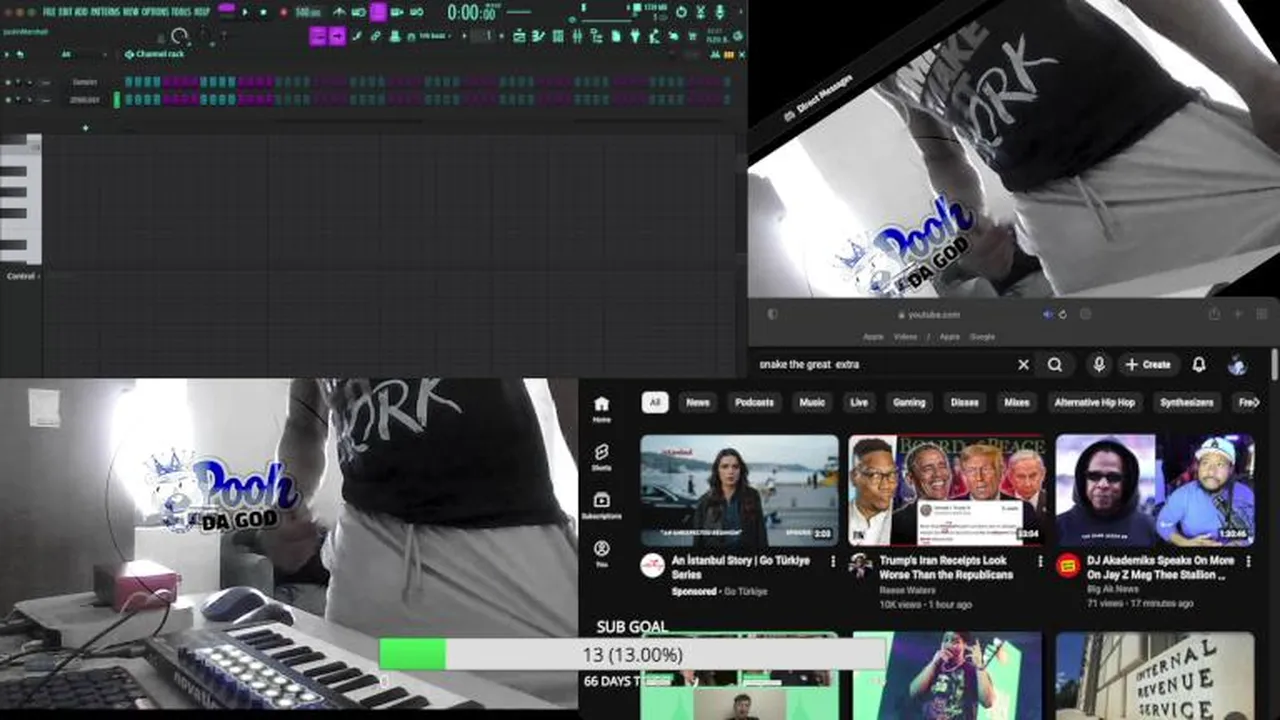Click the link chain icon in FL Studio toolbar
The image size is (1280, 720).
pos(375,36)
